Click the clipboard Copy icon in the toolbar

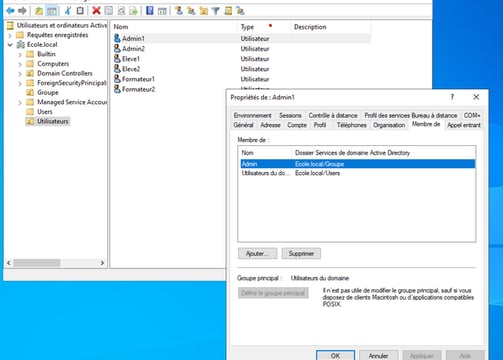(80, 11)
